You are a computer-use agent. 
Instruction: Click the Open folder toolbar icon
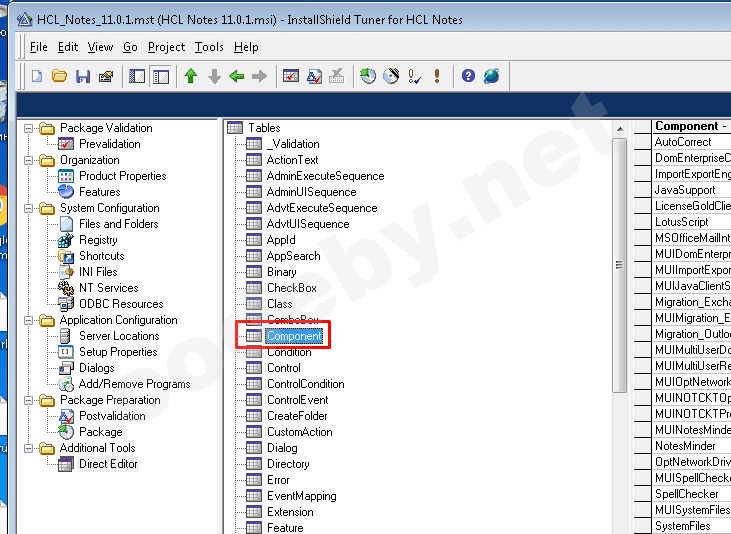(59, 76)
